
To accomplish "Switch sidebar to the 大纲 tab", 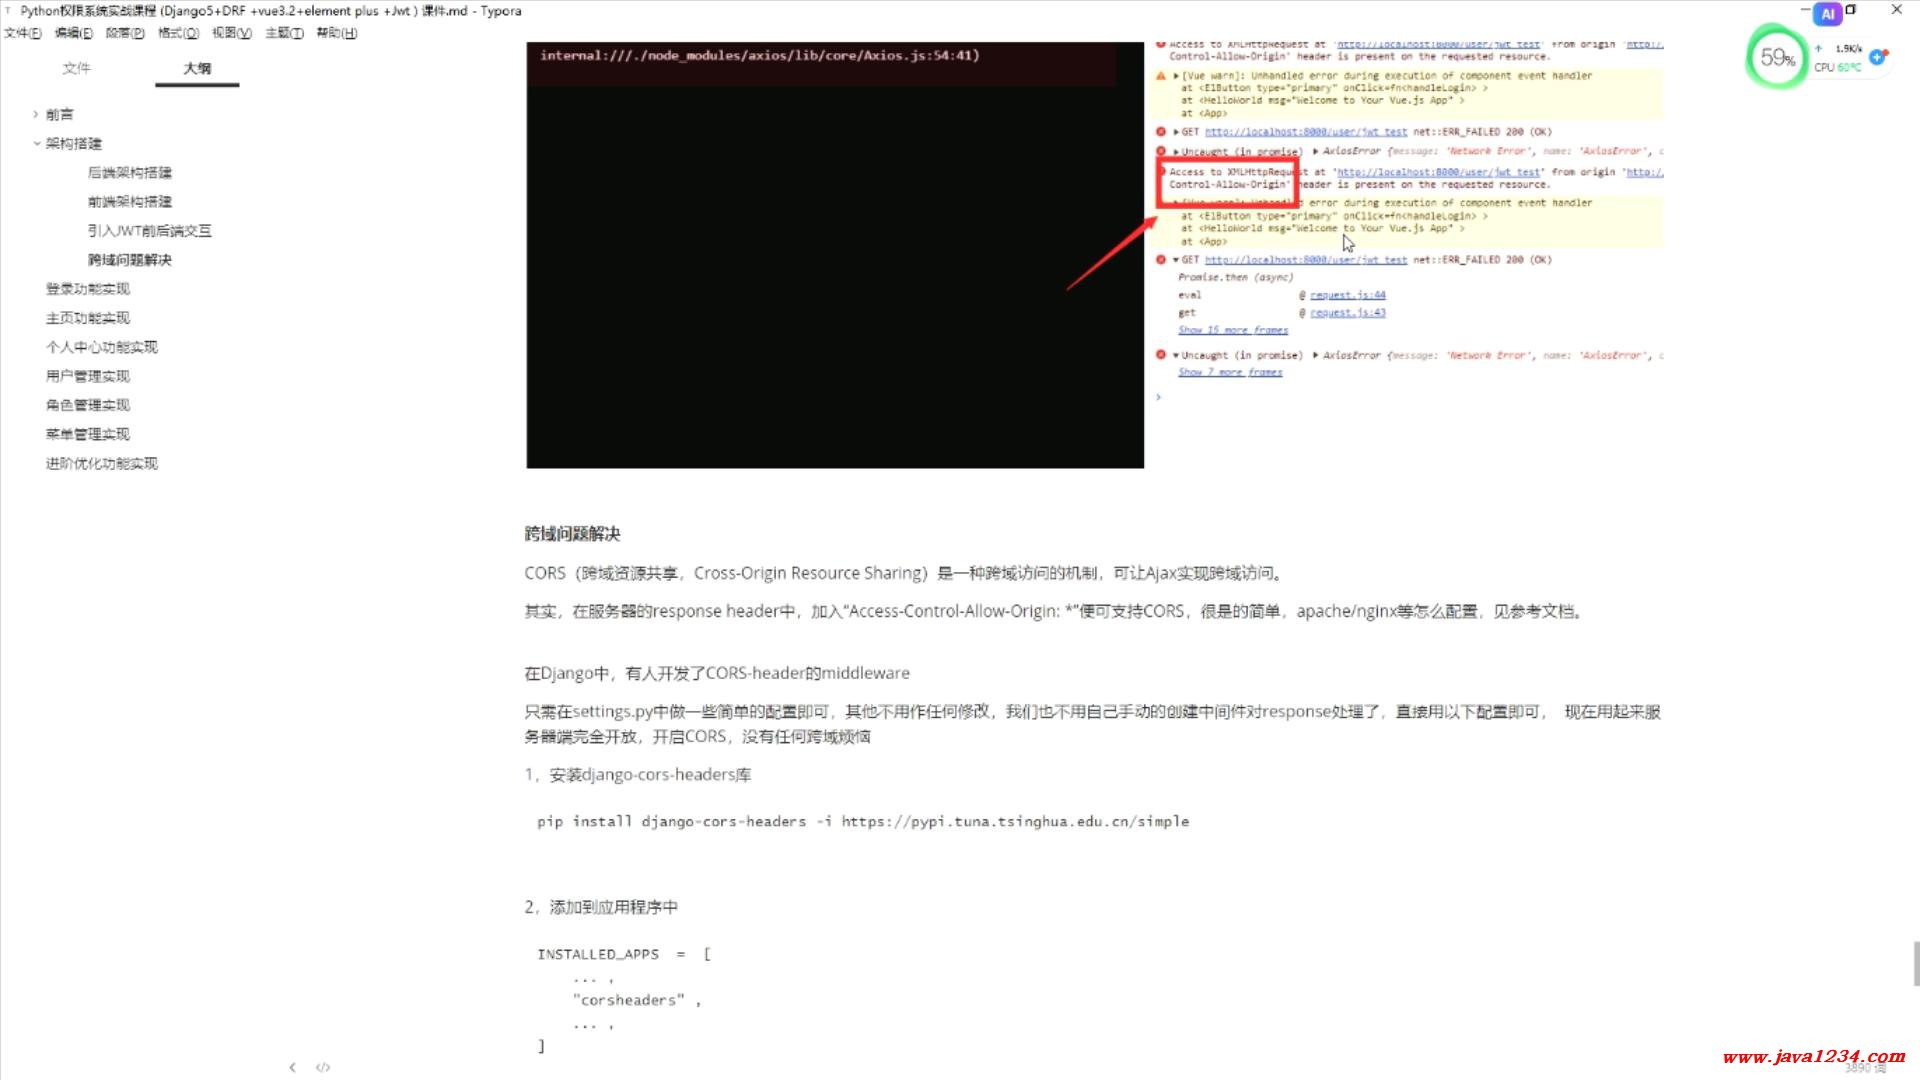I will click(197, 68).
